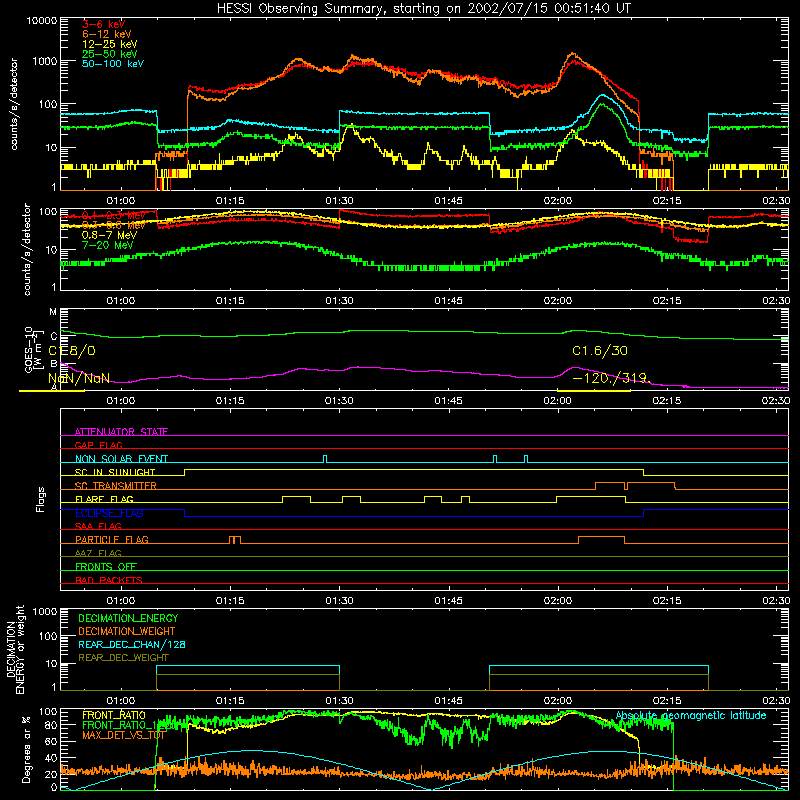Click the green 25-50 keV legend entry

[110, 54]
